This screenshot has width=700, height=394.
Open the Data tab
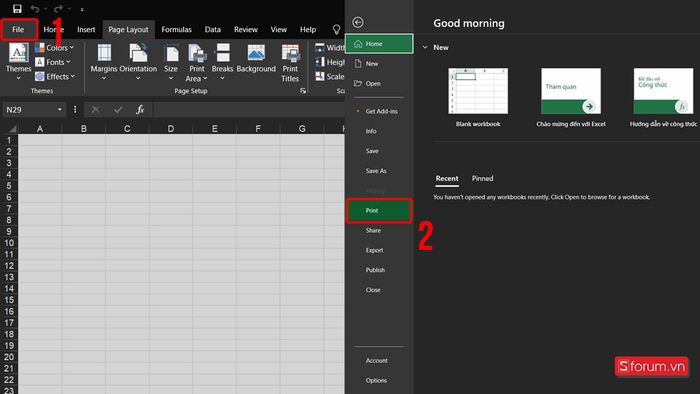[x=212, y=29]
